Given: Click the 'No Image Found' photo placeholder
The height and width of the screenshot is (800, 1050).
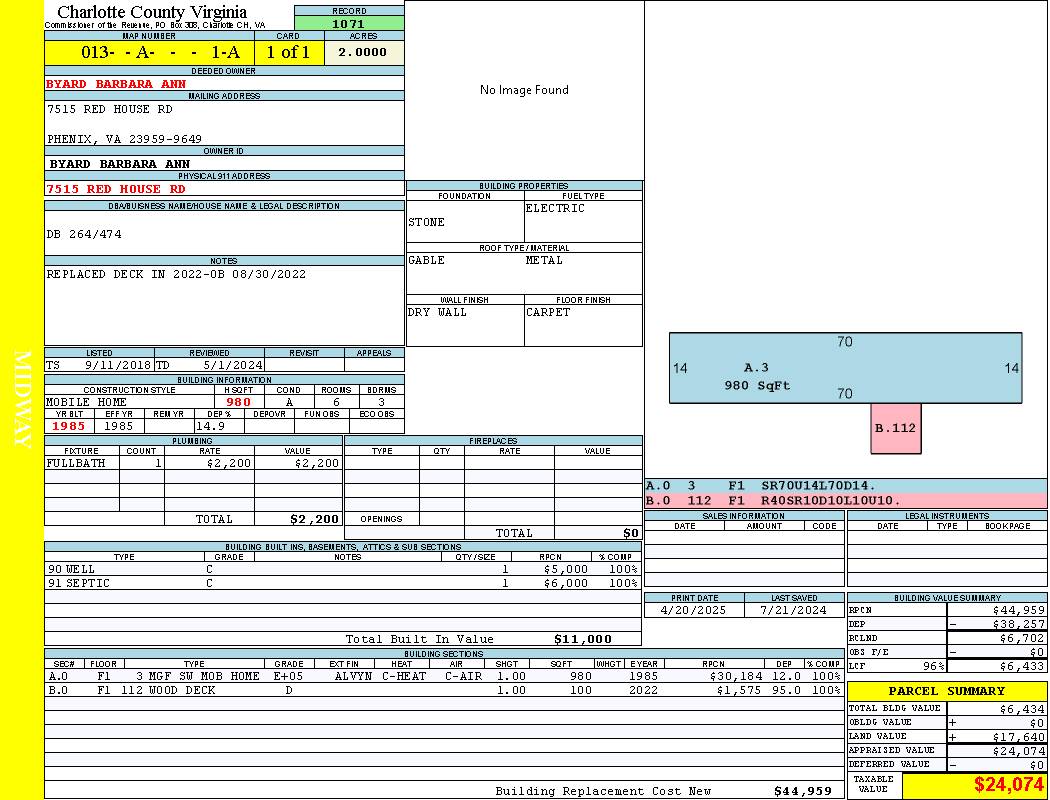Looking at the screenshot, I should (x=524, y=90).
